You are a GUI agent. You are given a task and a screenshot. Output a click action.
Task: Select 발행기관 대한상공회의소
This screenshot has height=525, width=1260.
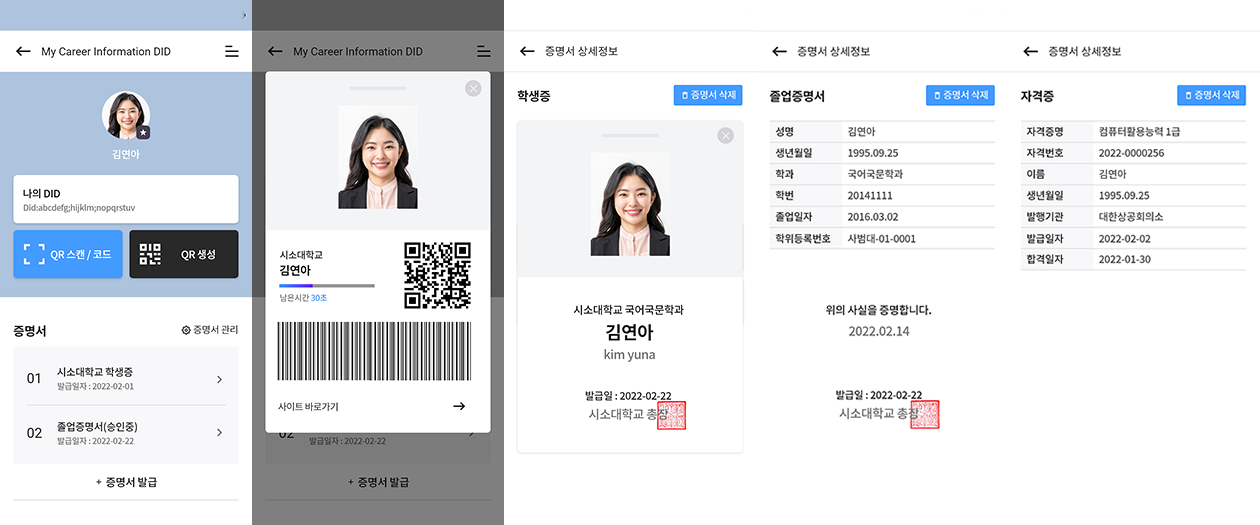(1130, 217)
